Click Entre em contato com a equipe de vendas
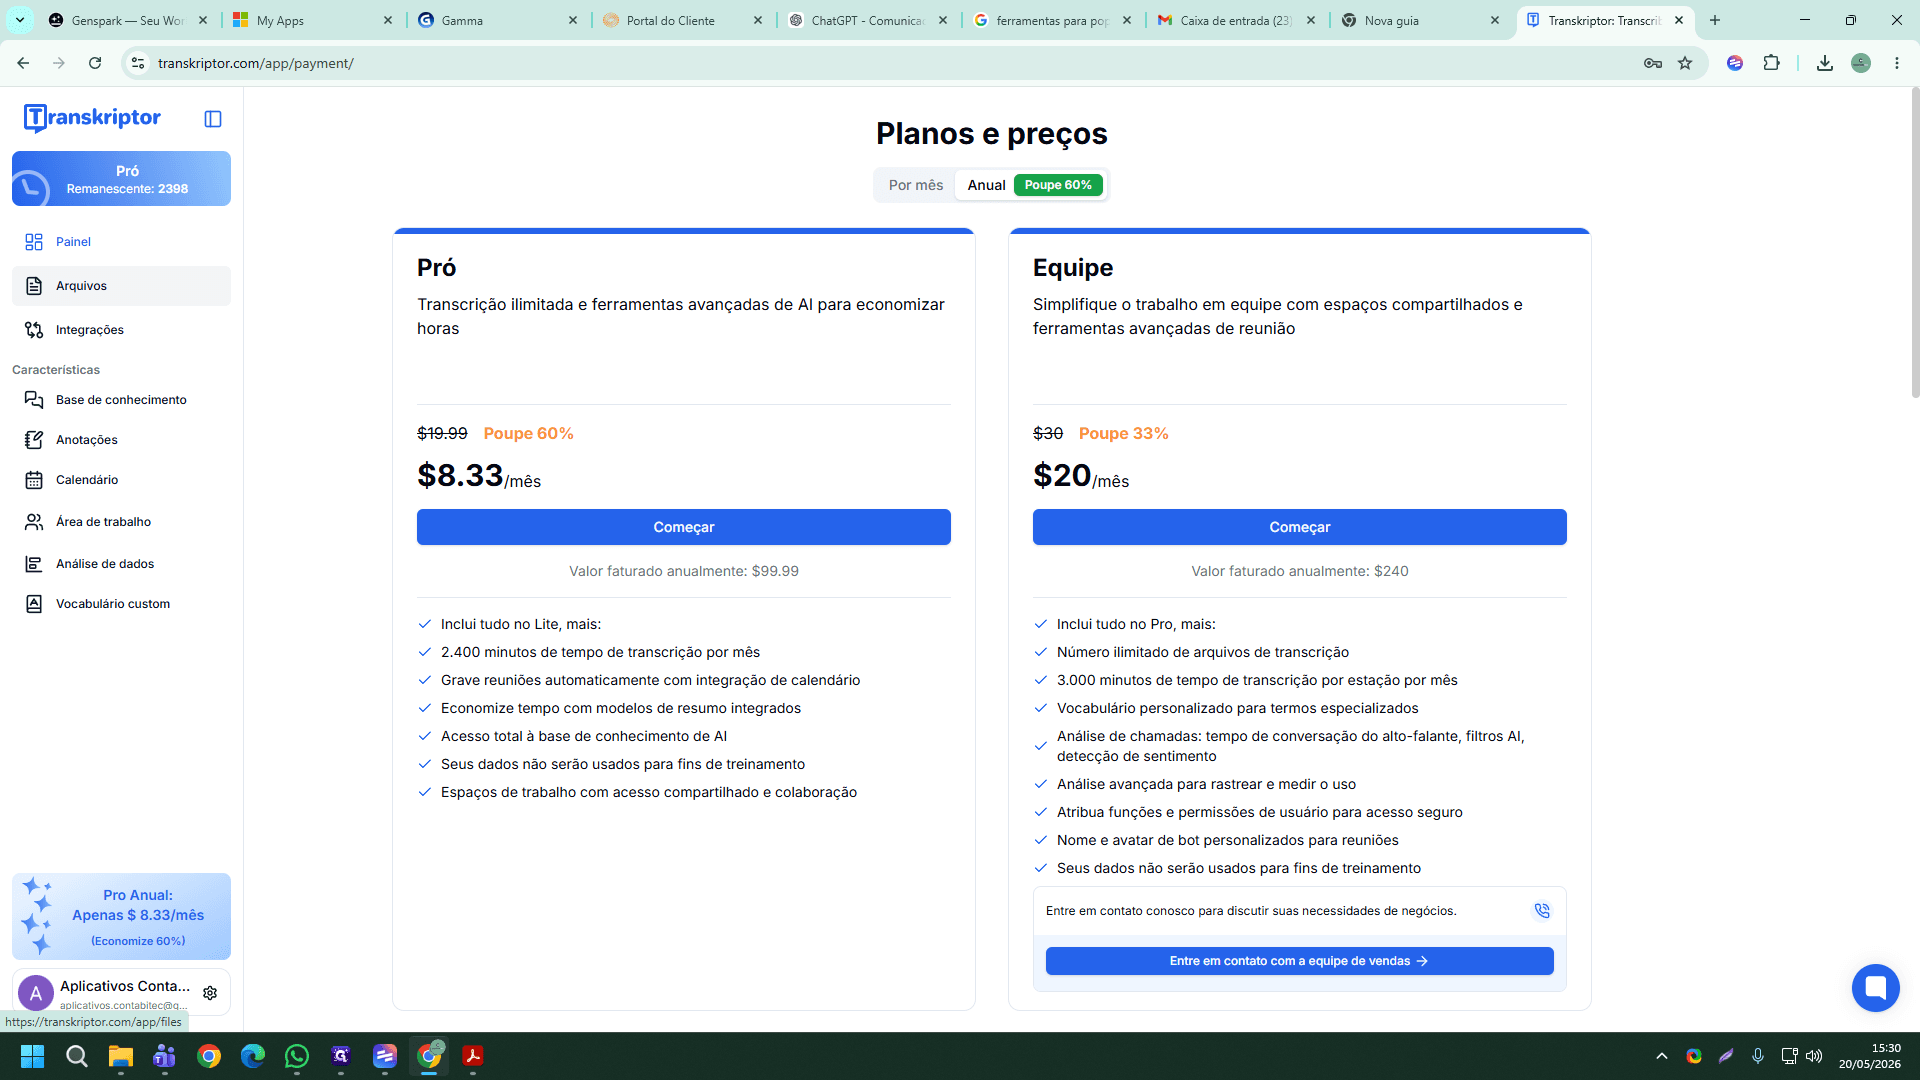 (x=1300, y=961)
